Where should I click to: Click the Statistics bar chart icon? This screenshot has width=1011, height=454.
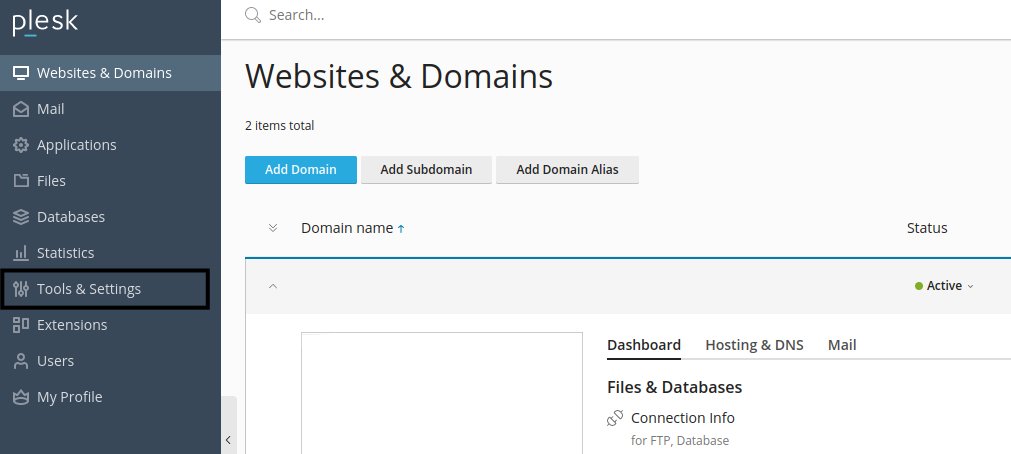tap(21, 253)
